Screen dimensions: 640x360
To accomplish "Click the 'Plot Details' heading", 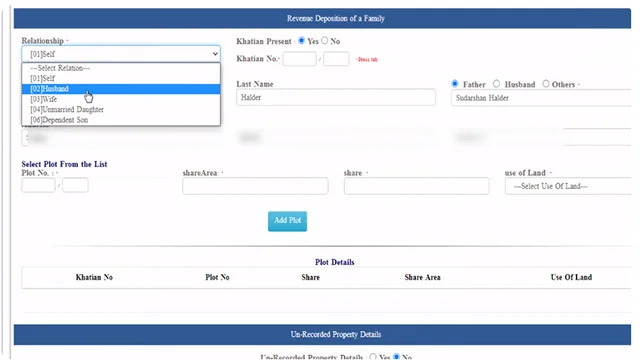I will (x=335, y=262).
